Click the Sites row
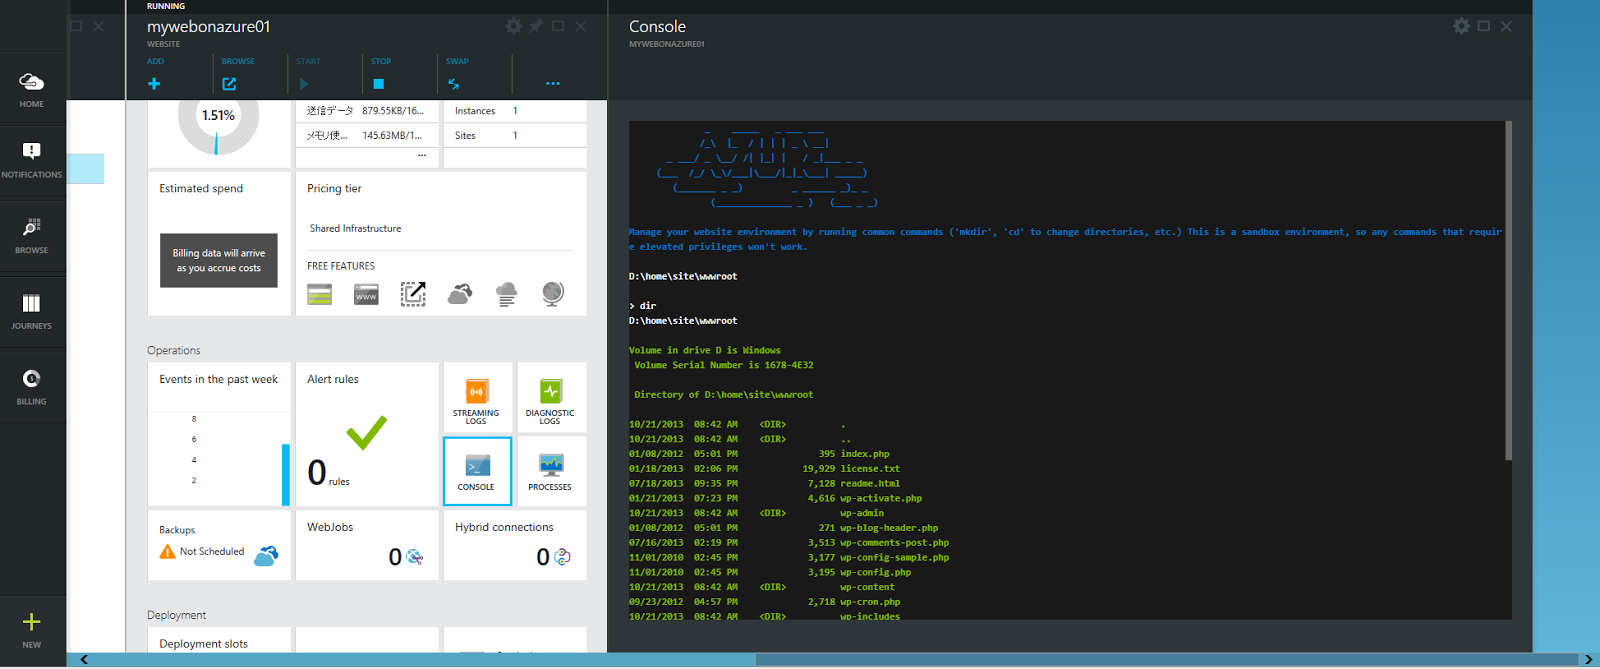This screenshot has height=669, width=1600. tap(515, 135)
